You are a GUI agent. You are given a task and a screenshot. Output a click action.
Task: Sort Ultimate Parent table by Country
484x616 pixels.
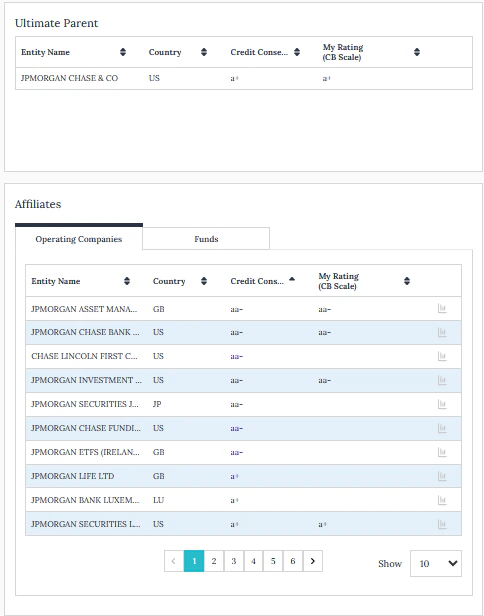[204, 52]
